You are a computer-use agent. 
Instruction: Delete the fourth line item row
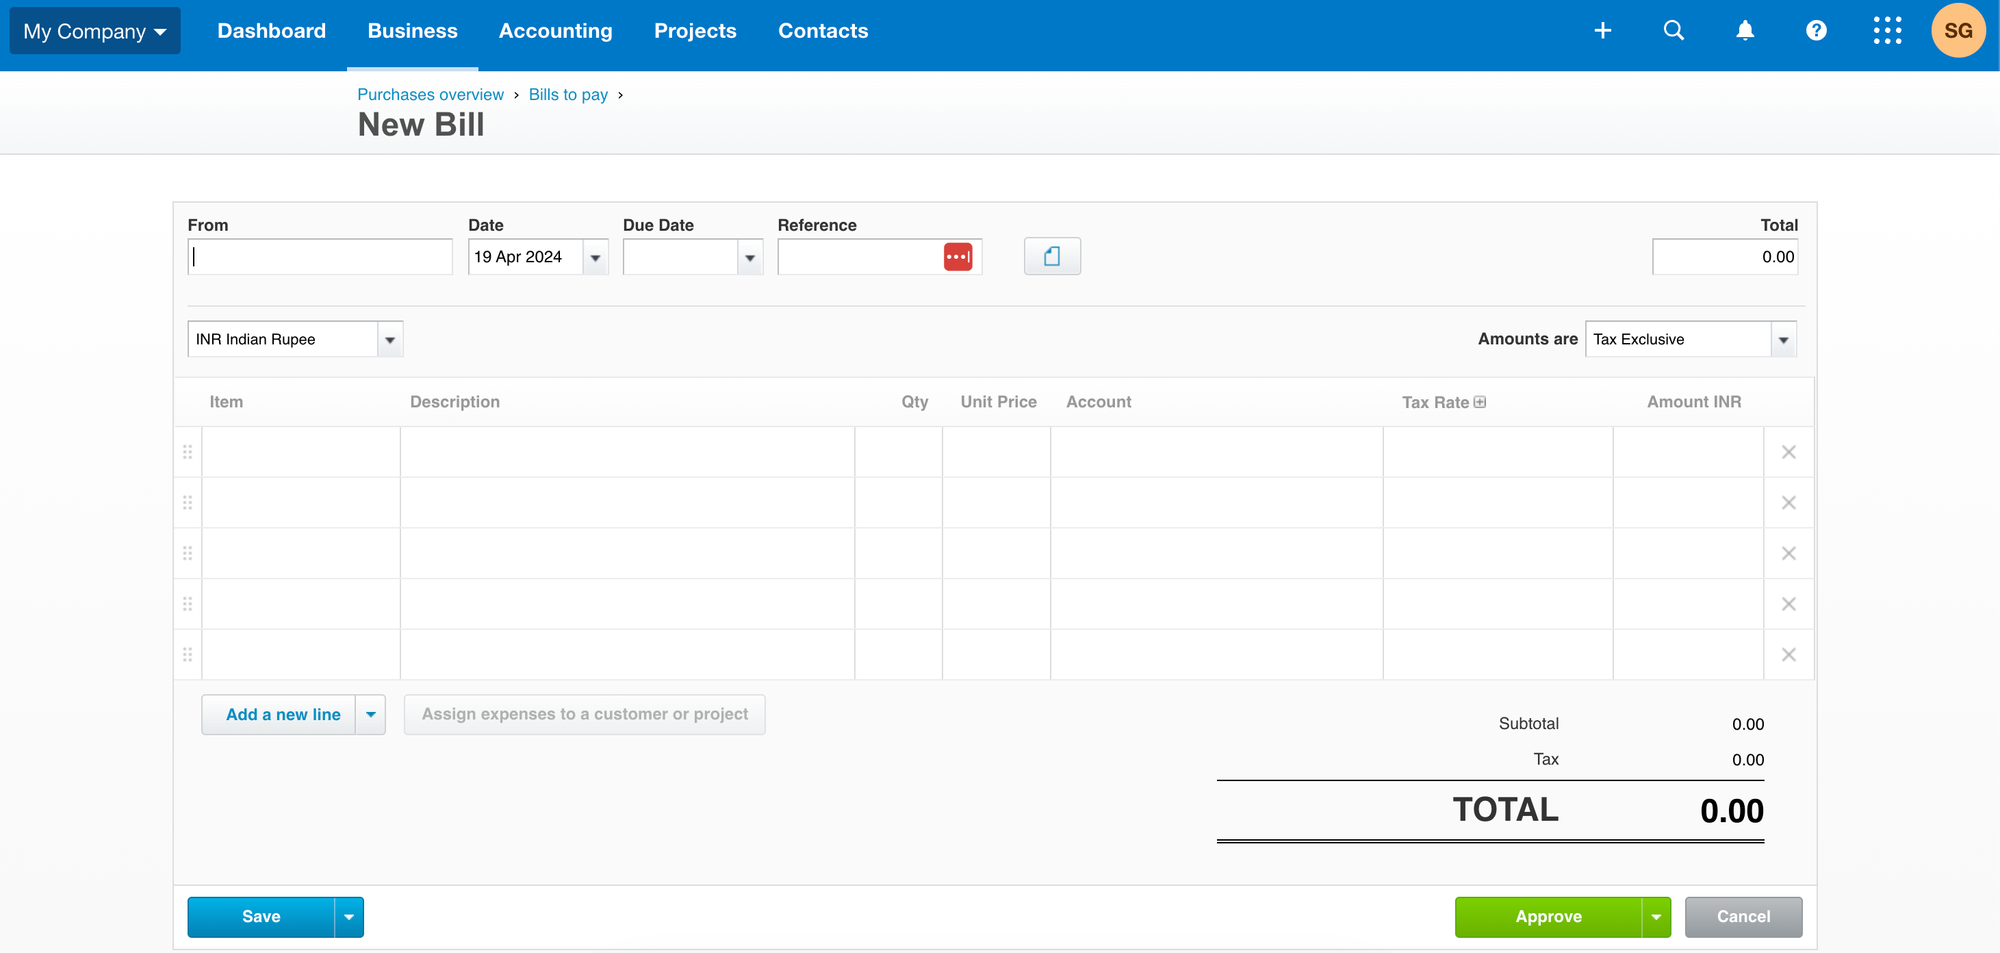point(1789,604)
